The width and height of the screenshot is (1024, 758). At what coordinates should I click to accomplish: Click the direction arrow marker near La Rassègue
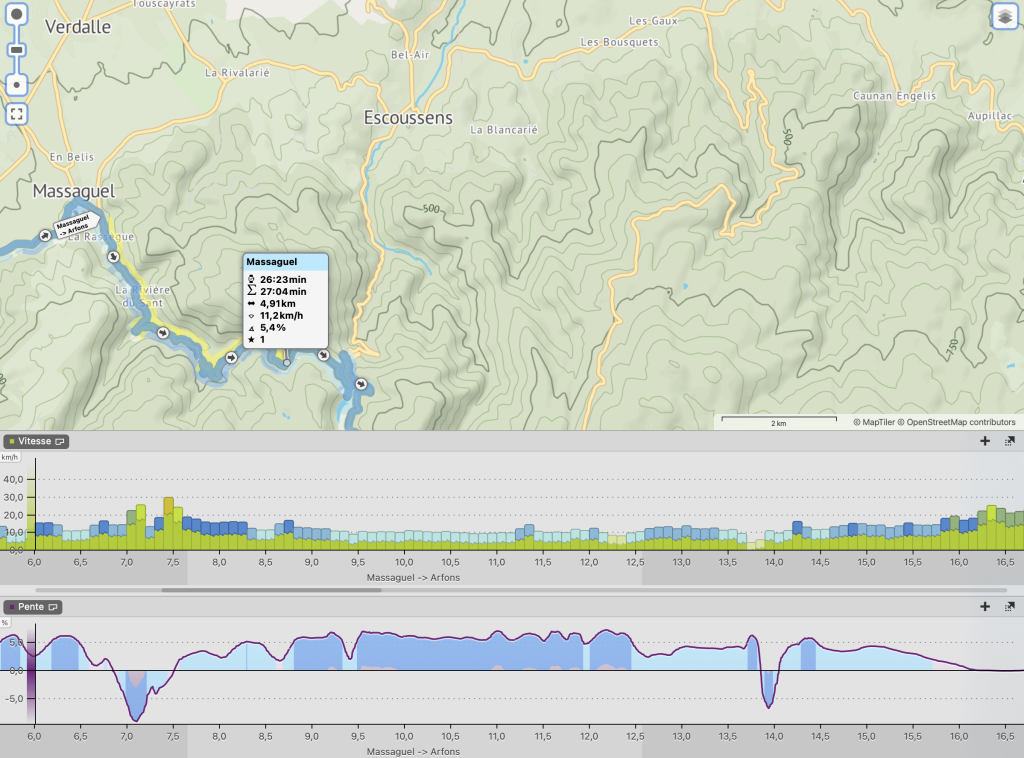tap(113, 257)
